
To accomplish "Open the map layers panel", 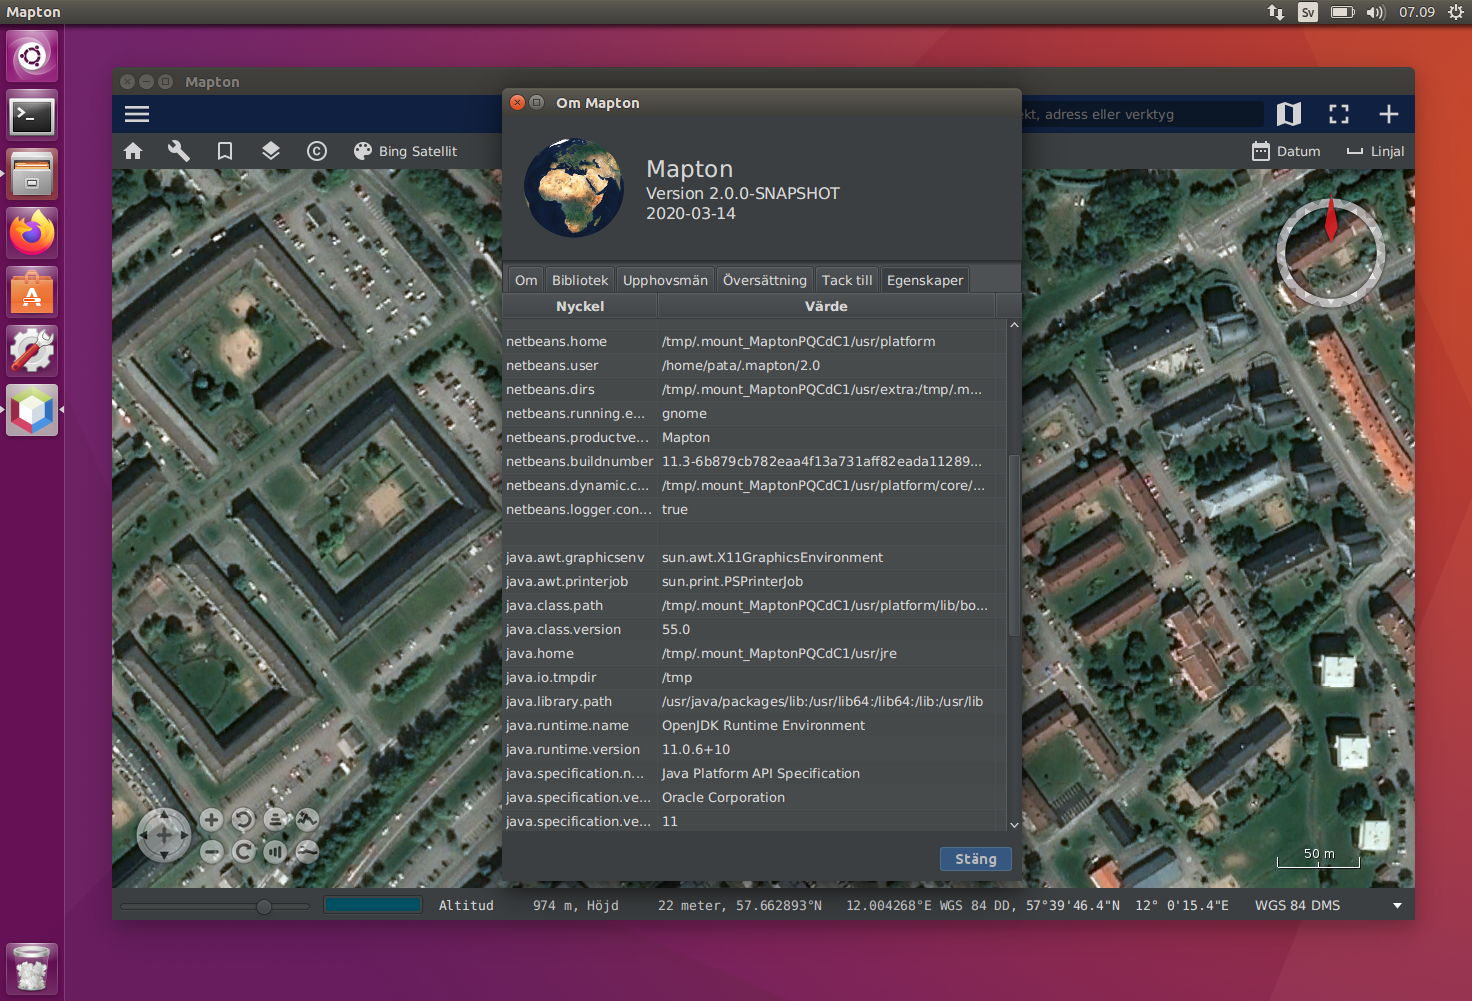I will pyautogui.click(x=271, y=151).
